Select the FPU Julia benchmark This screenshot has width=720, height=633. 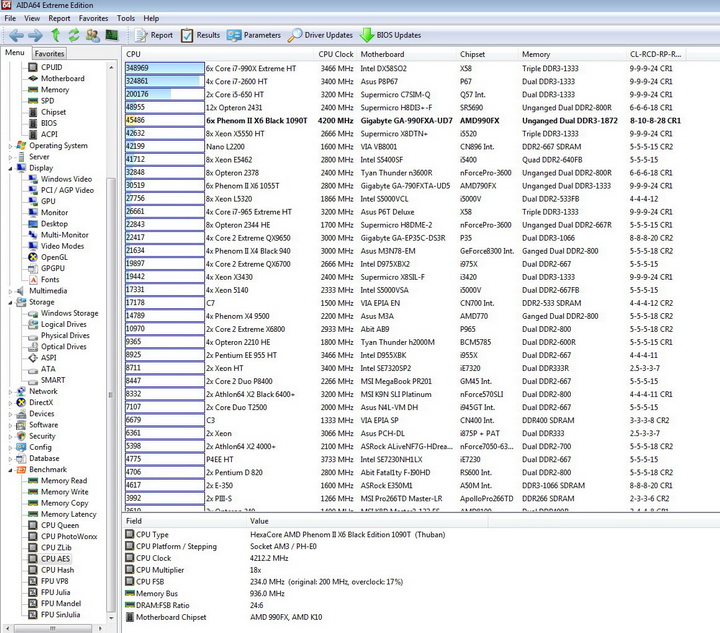pyautogui.click(x=56, y=592)
